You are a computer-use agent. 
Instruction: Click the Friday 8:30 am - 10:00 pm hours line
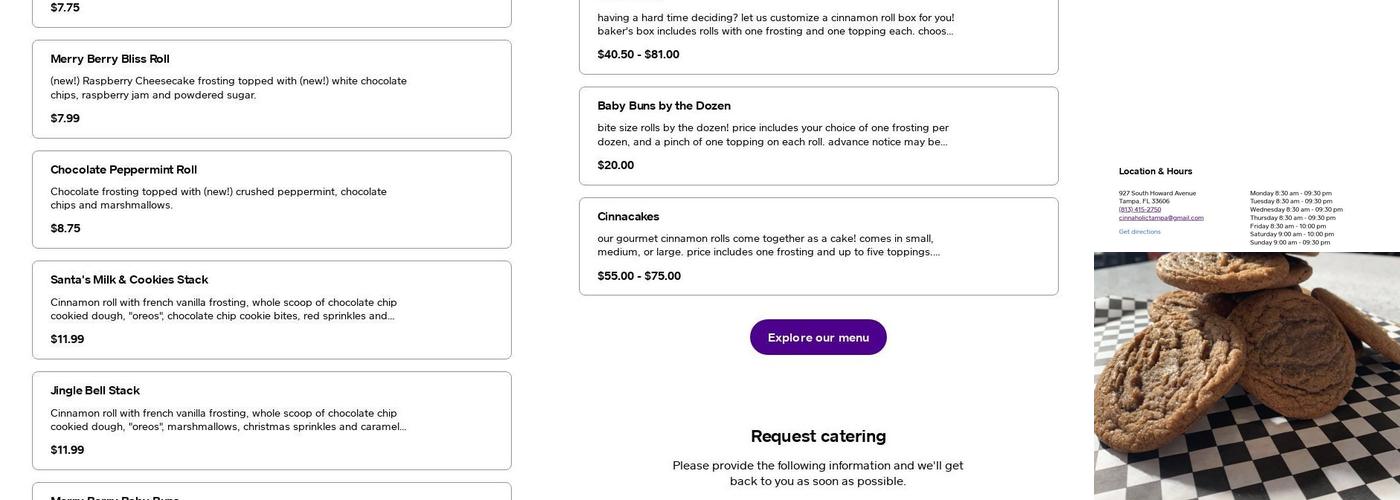1289,226
